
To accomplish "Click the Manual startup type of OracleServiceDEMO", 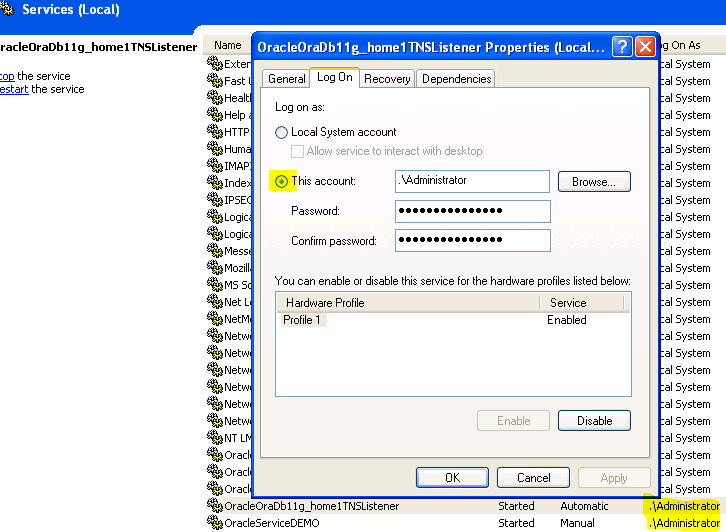I will point(577,523).
